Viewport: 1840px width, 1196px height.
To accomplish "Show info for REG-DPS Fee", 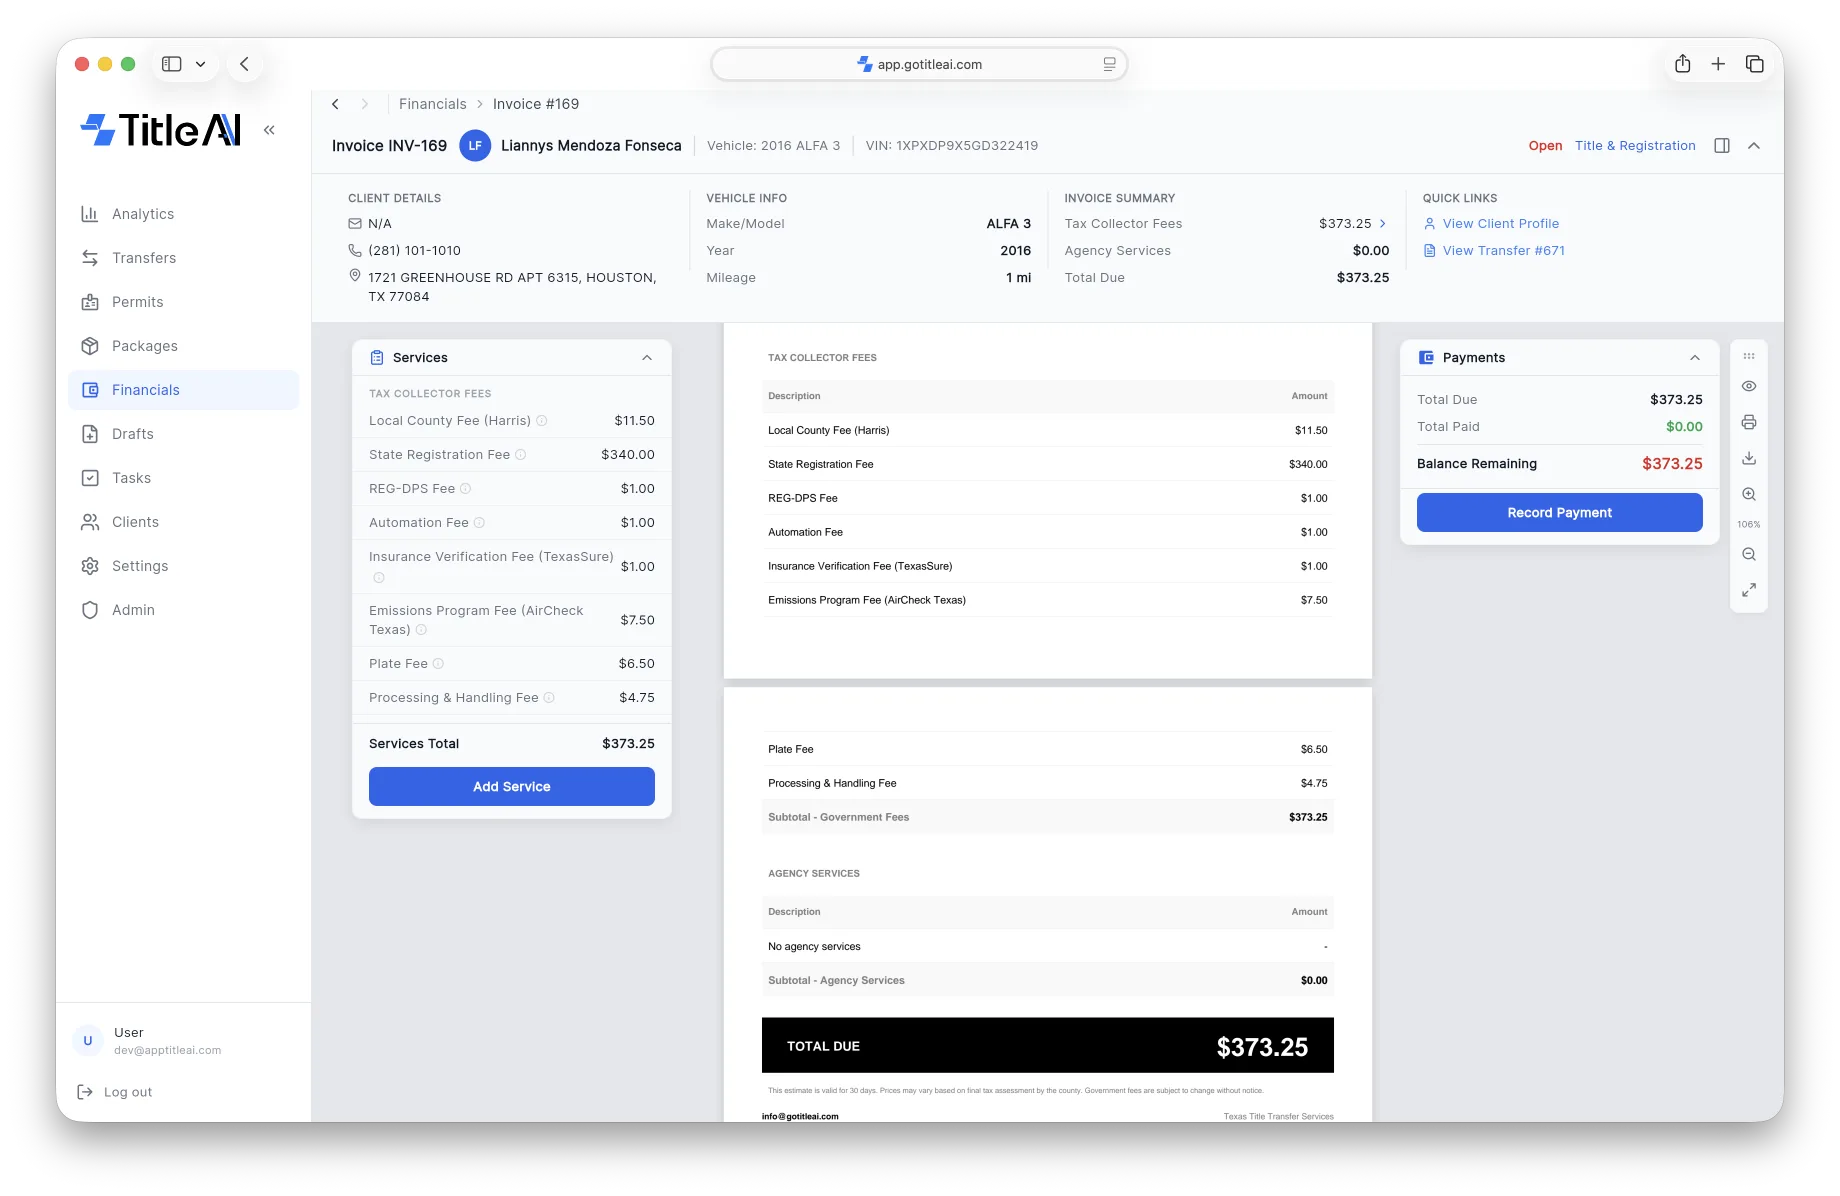I will (465, 489).
